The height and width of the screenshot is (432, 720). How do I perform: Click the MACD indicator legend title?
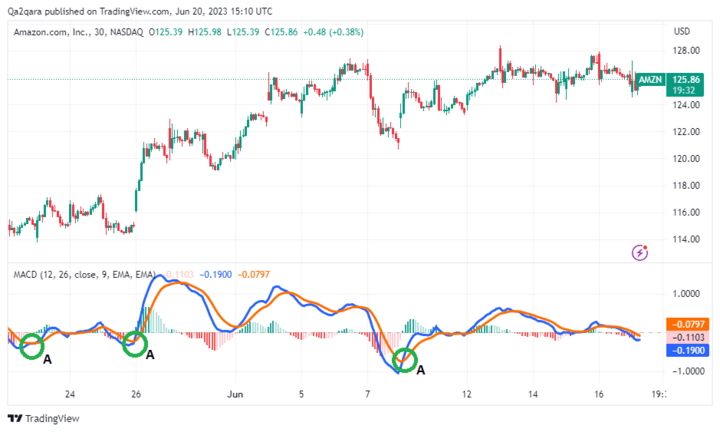84,275
